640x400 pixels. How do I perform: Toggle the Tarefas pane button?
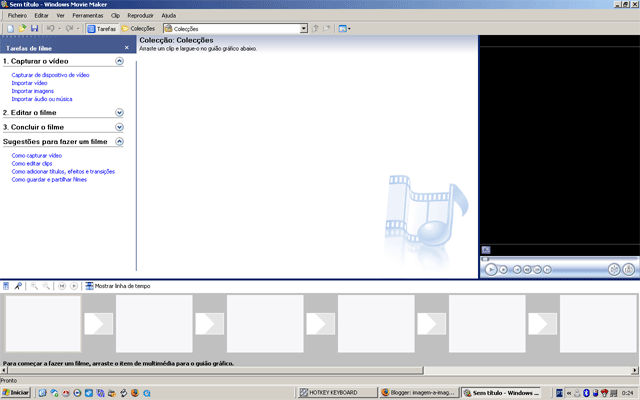(x=102, y=29)
